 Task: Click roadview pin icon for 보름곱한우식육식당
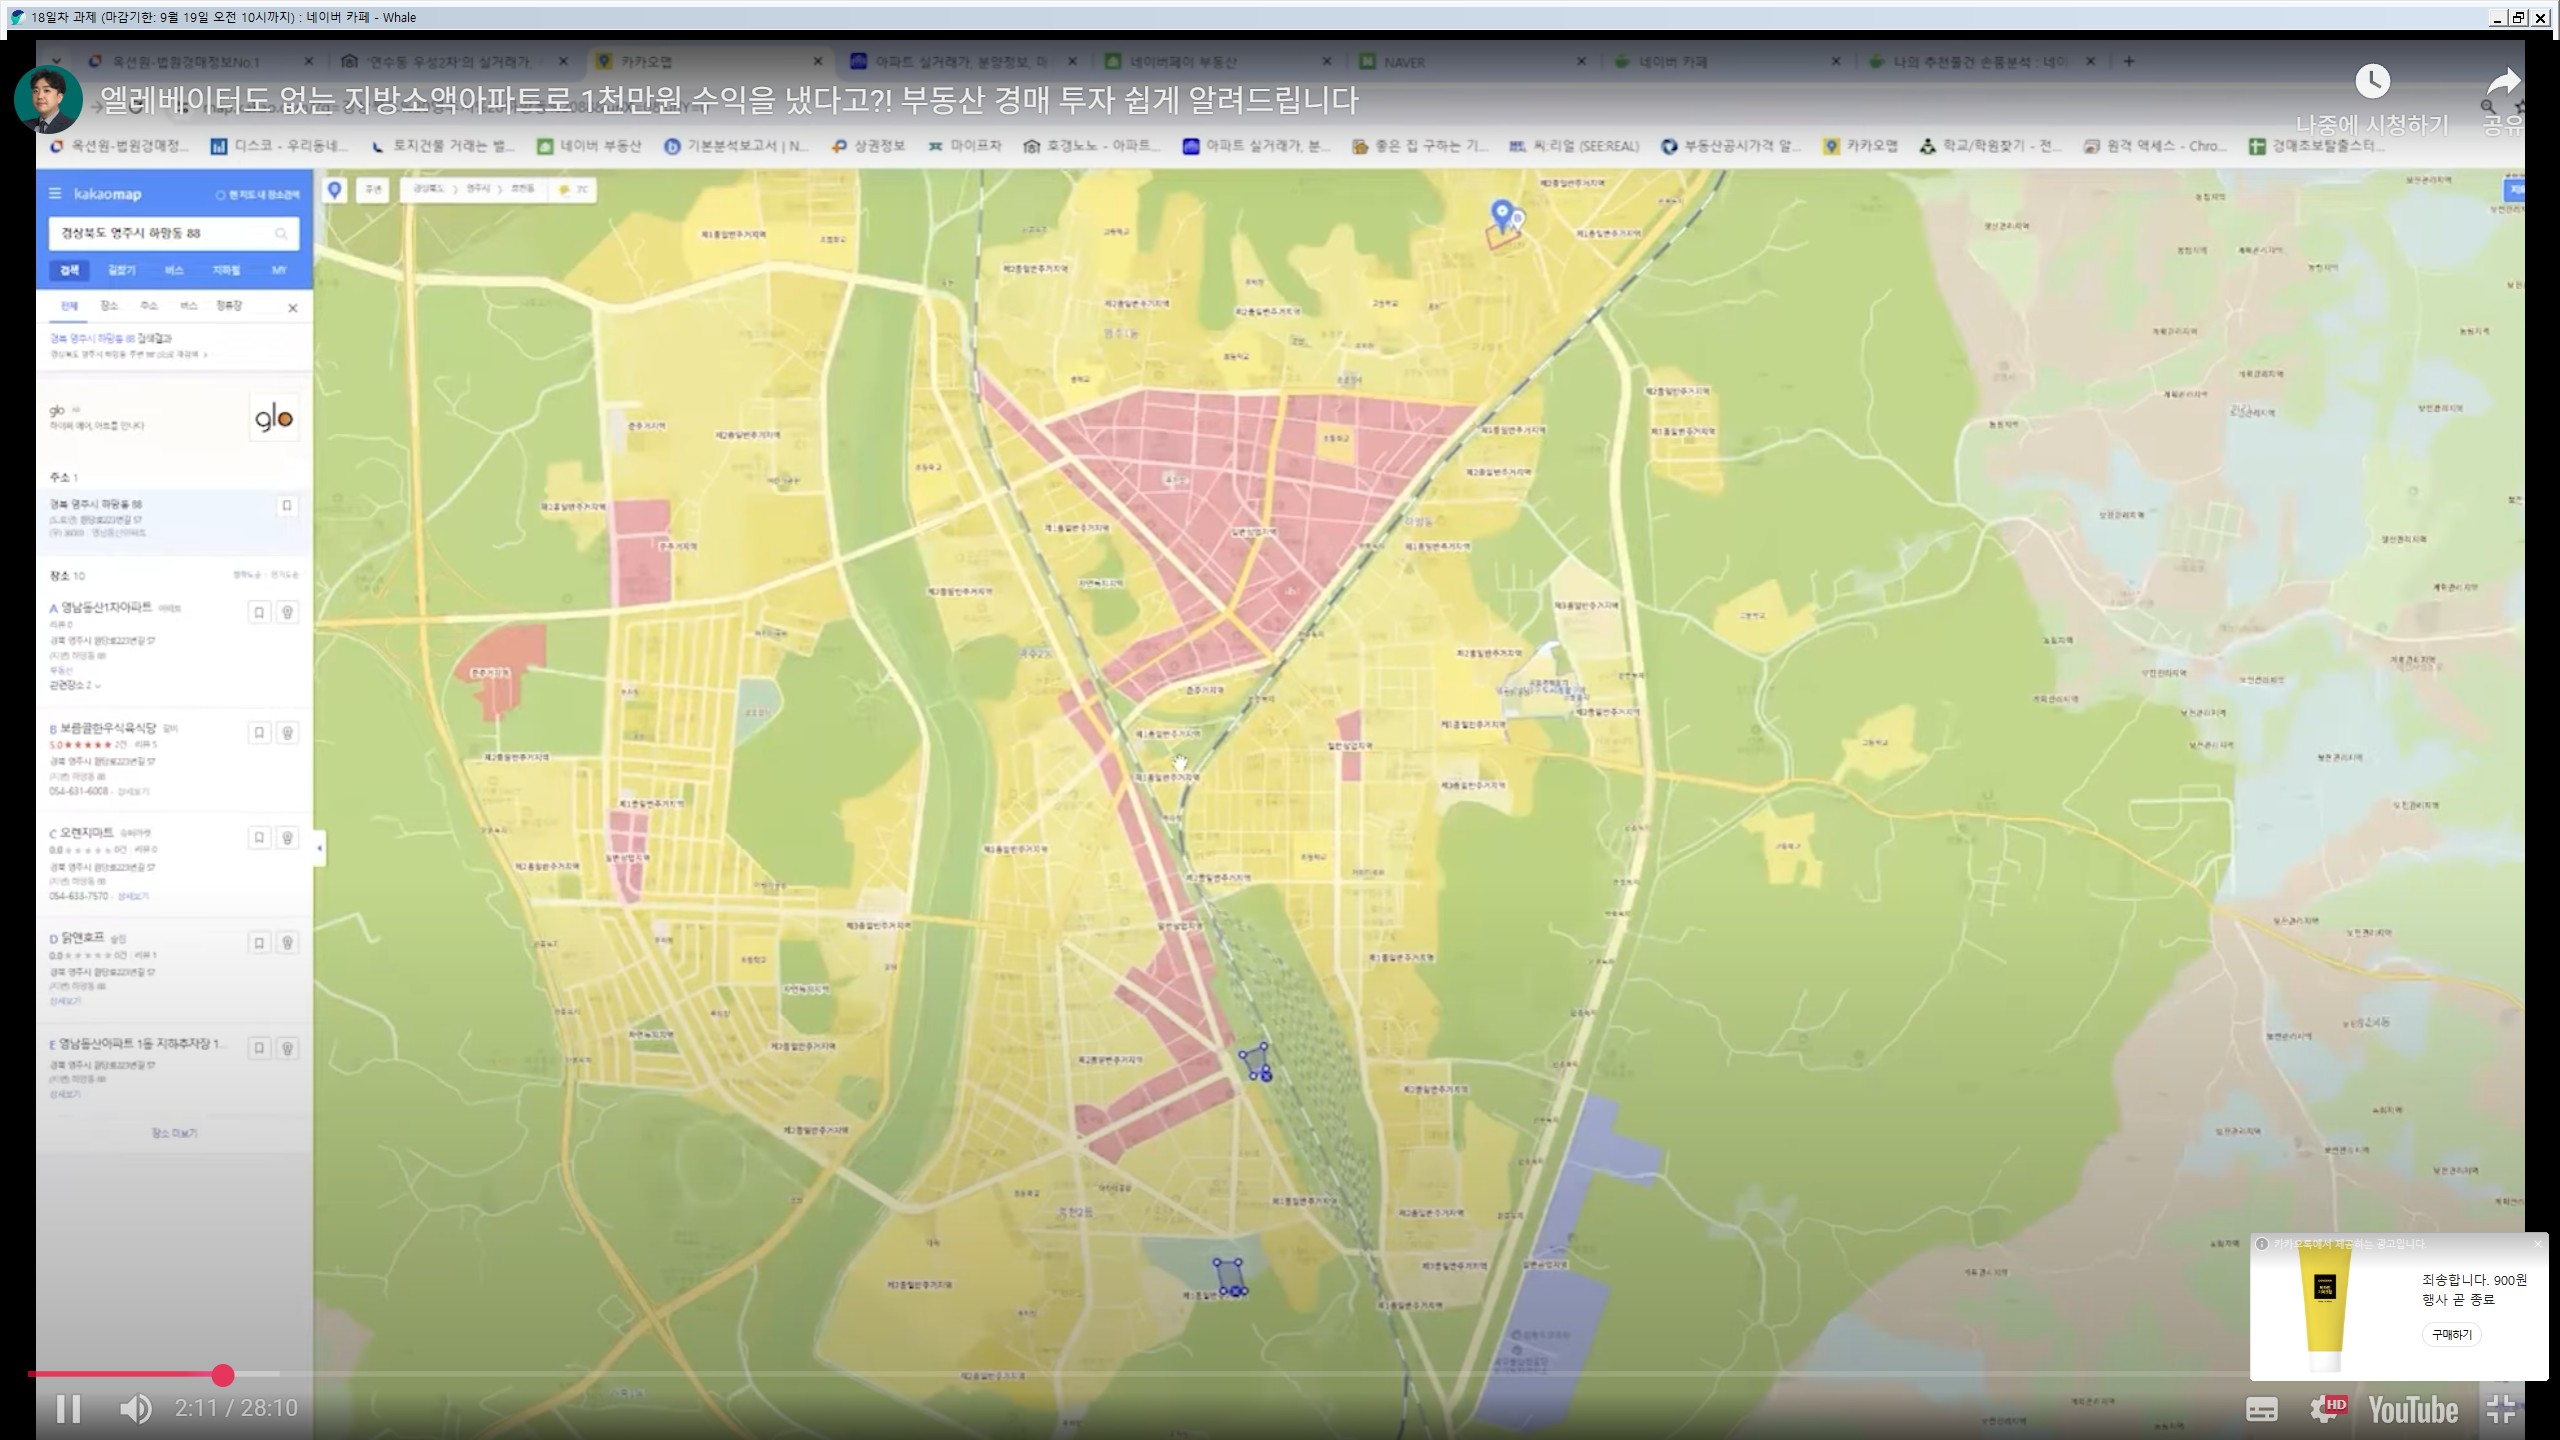pos(287,733)
